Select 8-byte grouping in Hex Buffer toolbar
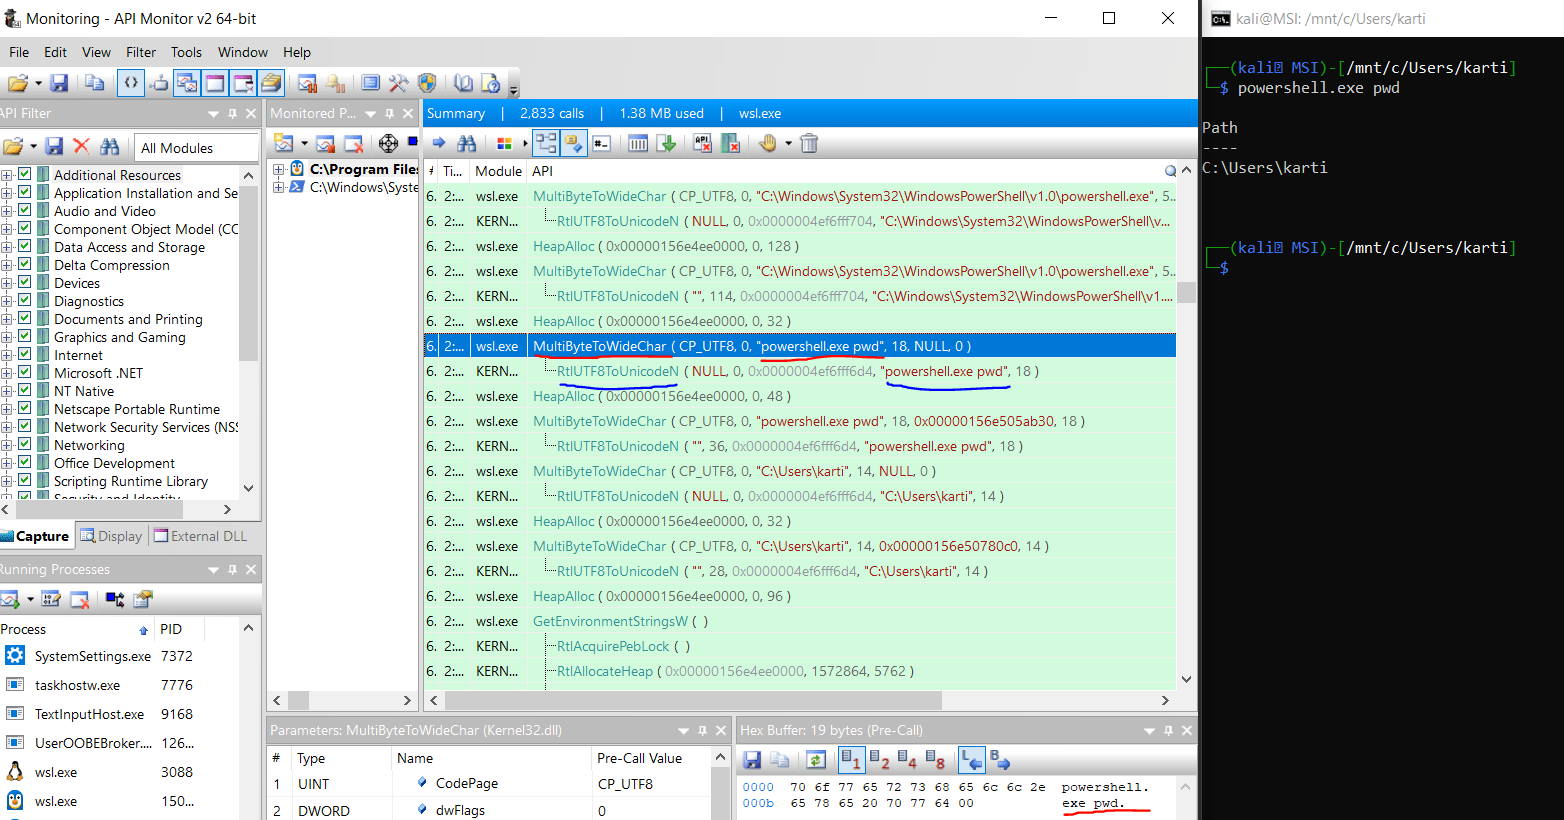Image resolution: width=1564 pixels, height=820 pixels. click(935, 760)
